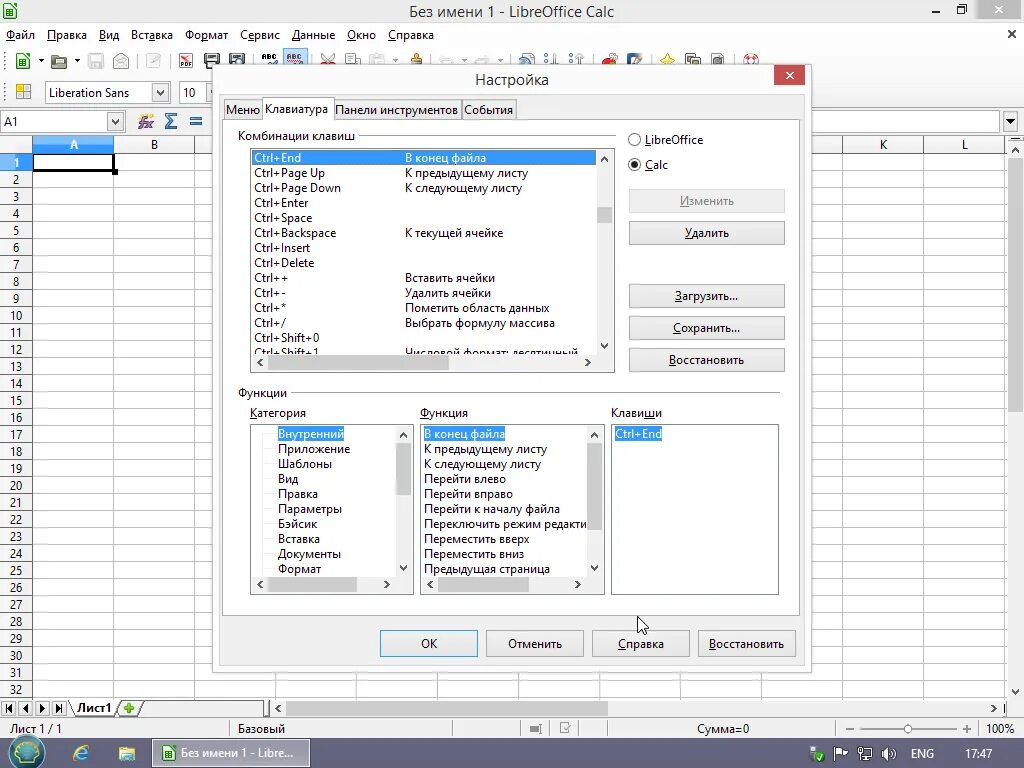1024x768 pixels.
Task: Open Internet Explorer from the taskbar
Action: point(81,753)
